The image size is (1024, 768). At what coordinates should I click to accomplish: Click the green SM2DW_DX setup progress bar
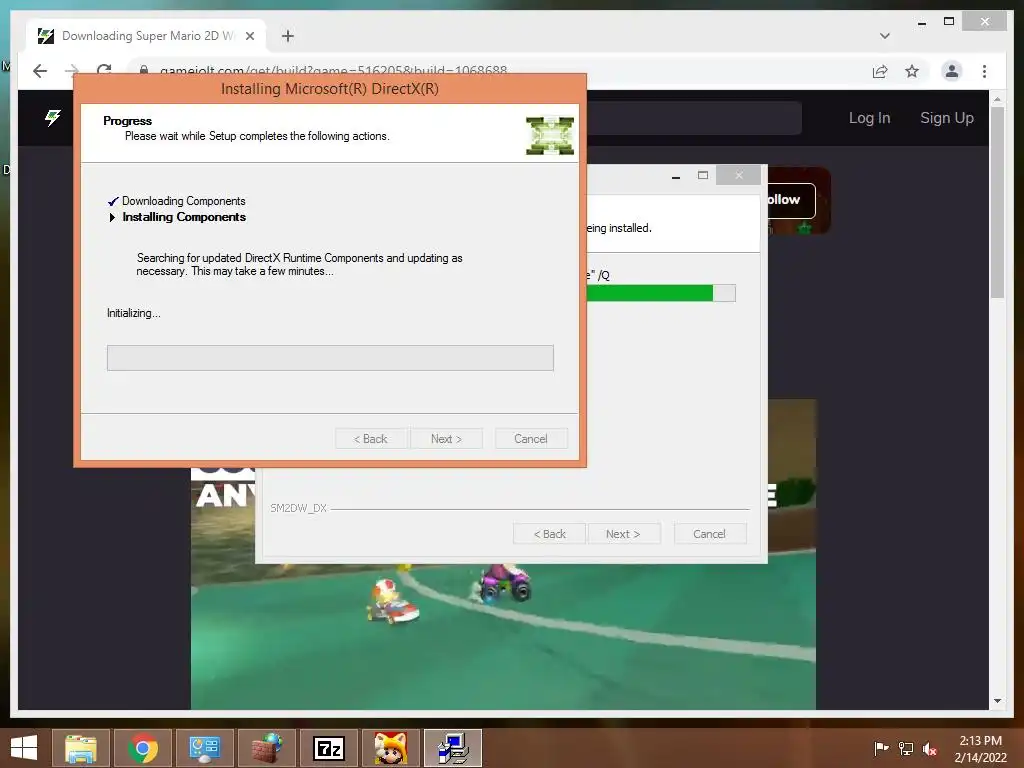tap(661, 293)
